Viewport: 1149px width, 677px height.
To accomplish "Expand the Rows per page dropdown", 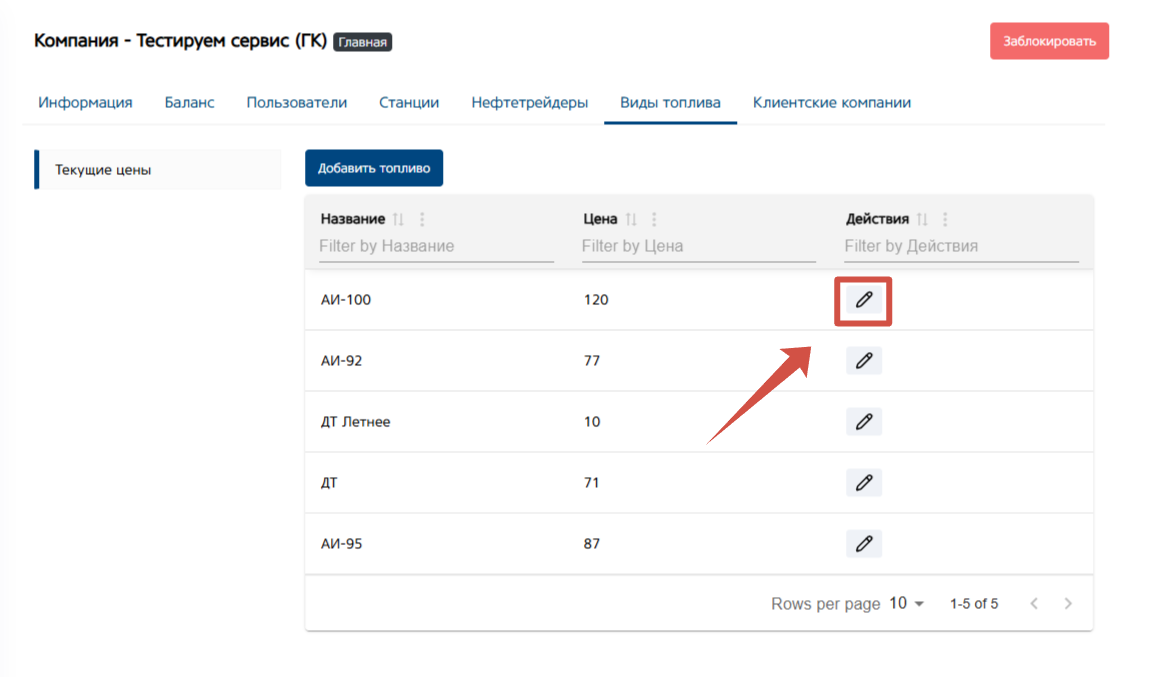I will pyautogui.click(x=907, y=604).
